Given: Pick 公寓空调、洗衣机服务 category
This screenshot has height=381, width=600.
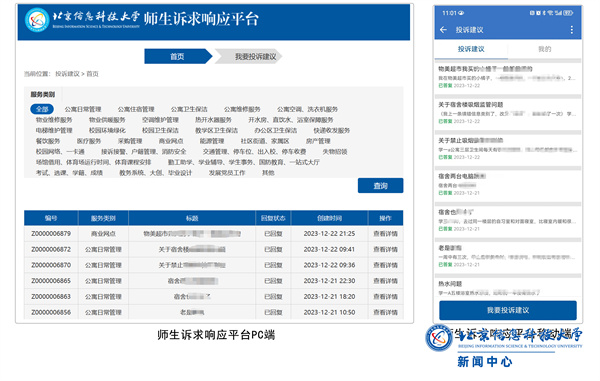Looking at the screenshot, I should coord(307,109).
